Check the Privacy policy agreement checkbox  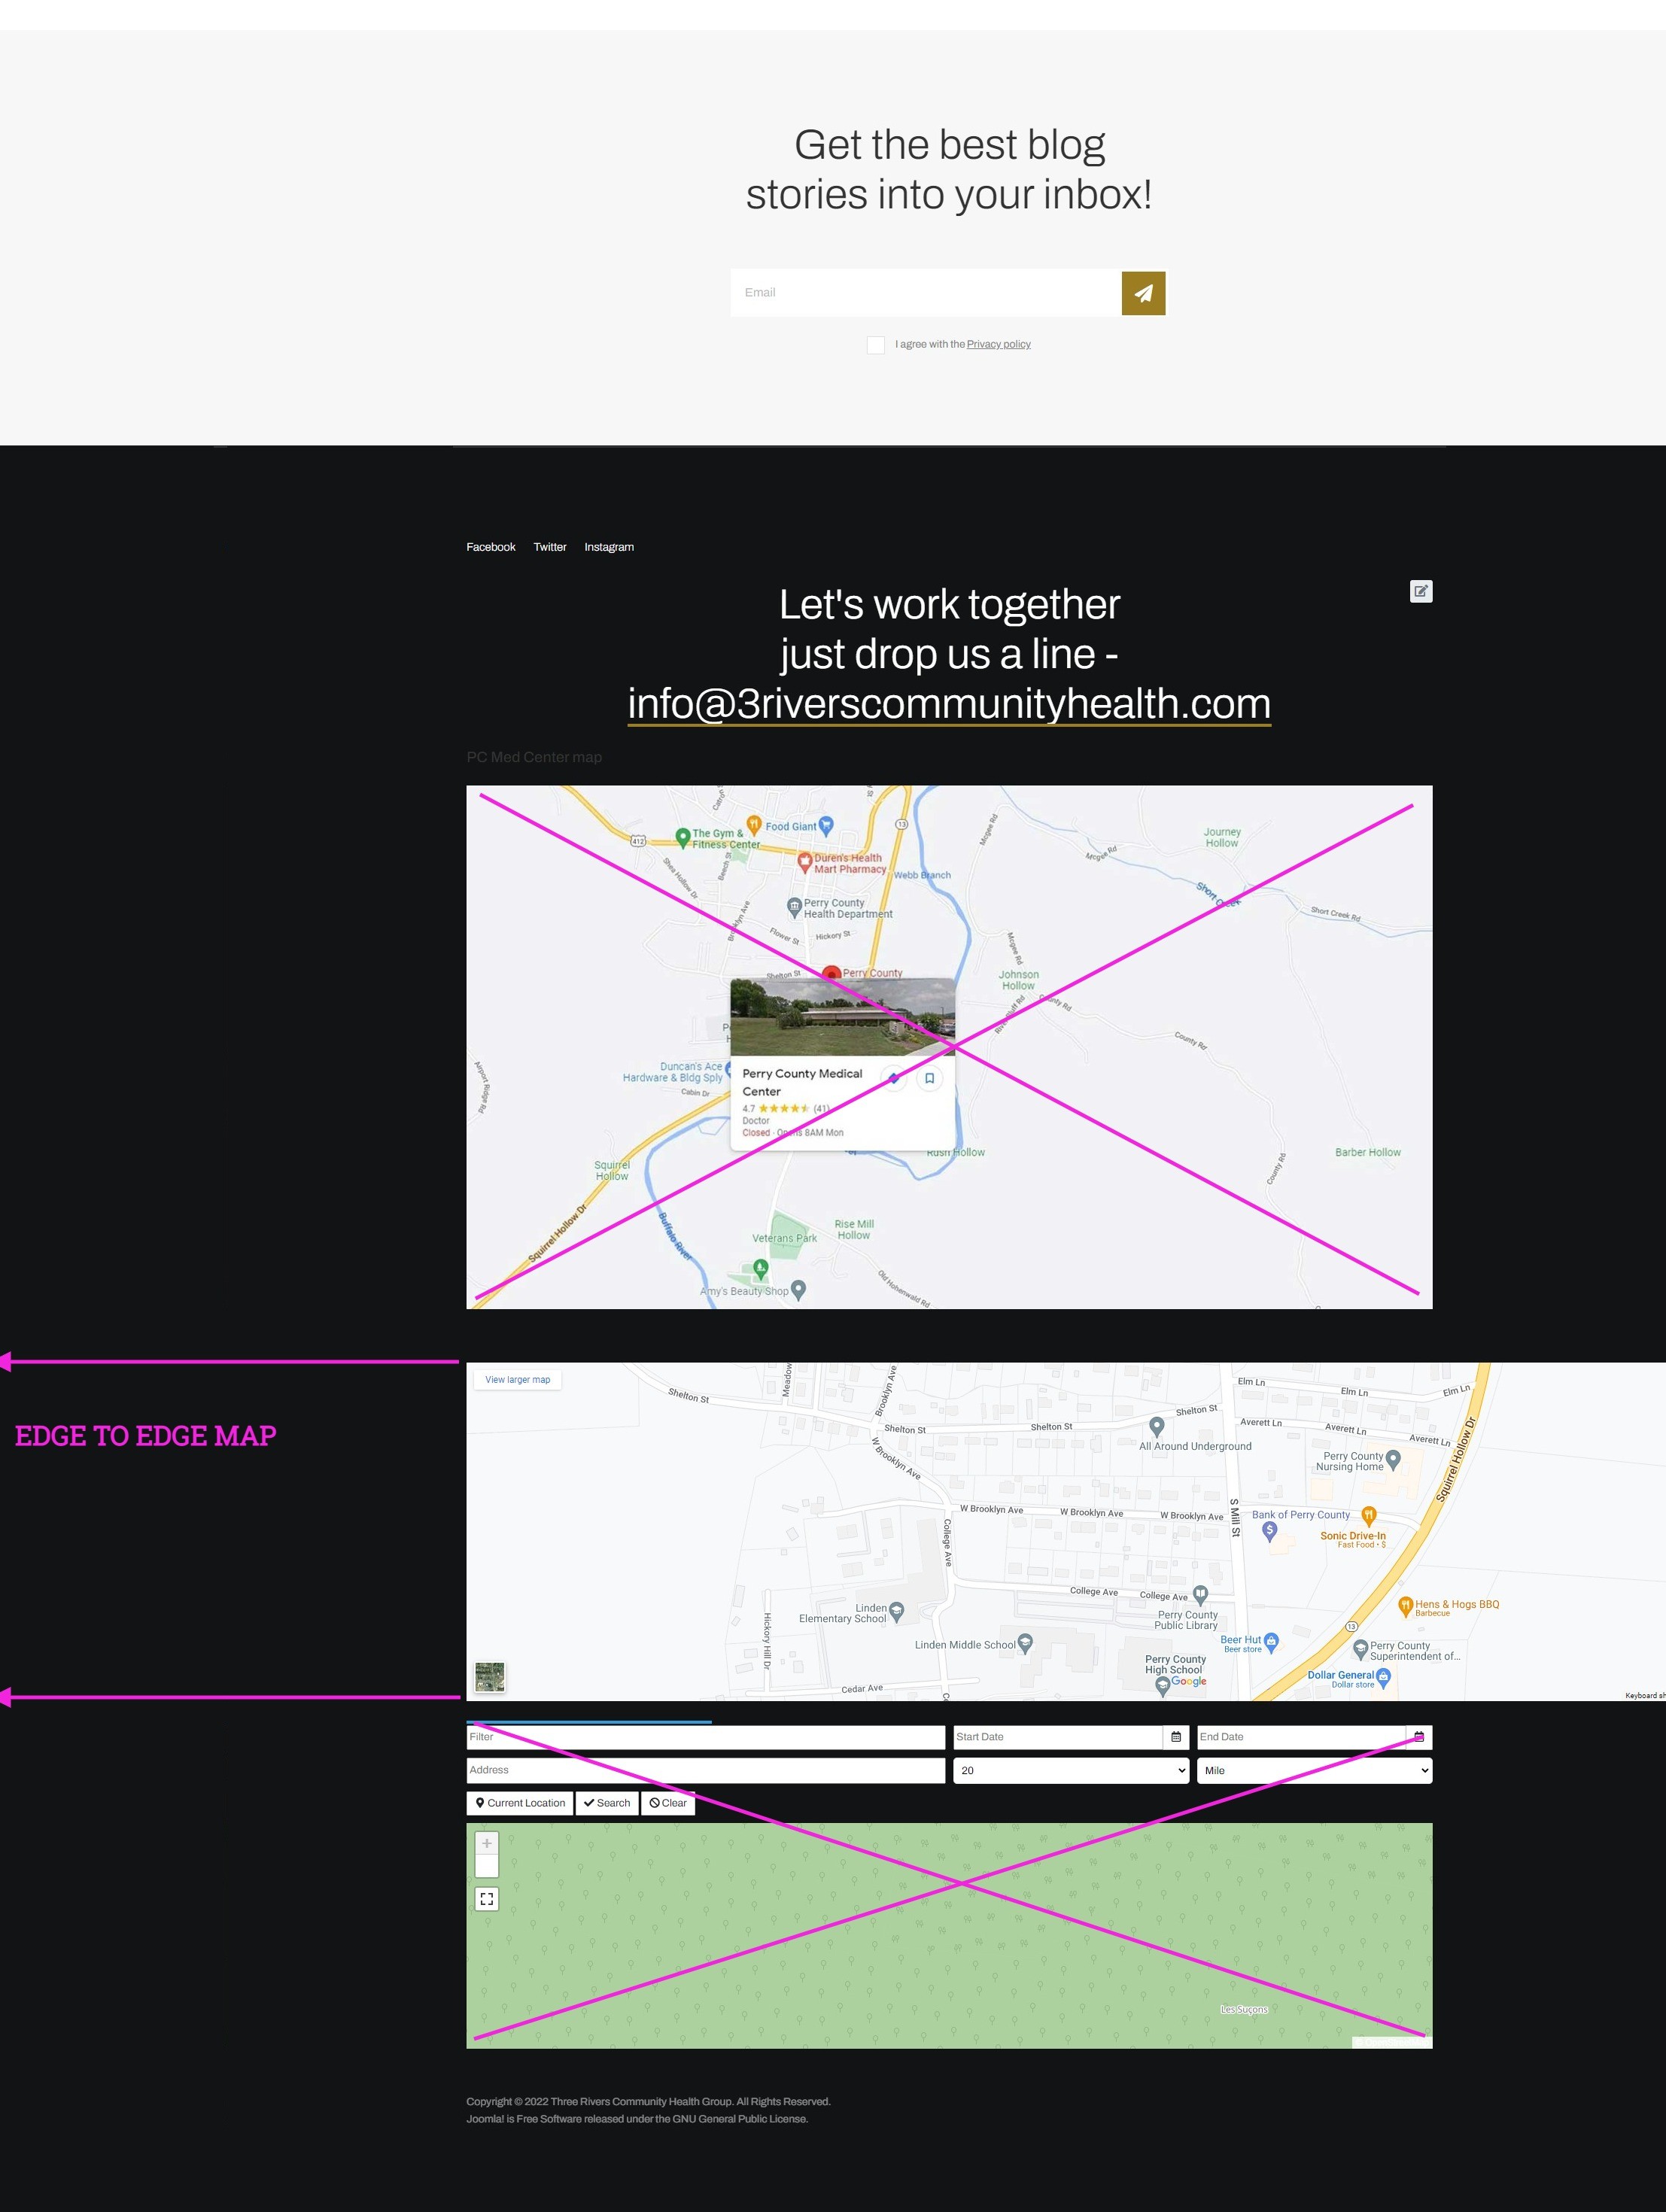(875, 345)
